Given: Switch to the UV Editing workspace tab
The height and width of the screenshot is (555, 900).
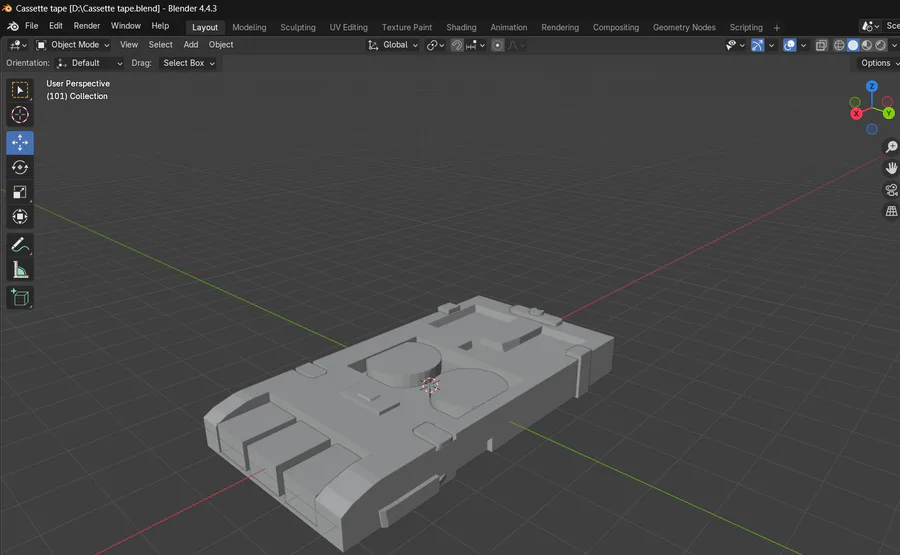Looking at the screenshot, I should click(348, 28).
